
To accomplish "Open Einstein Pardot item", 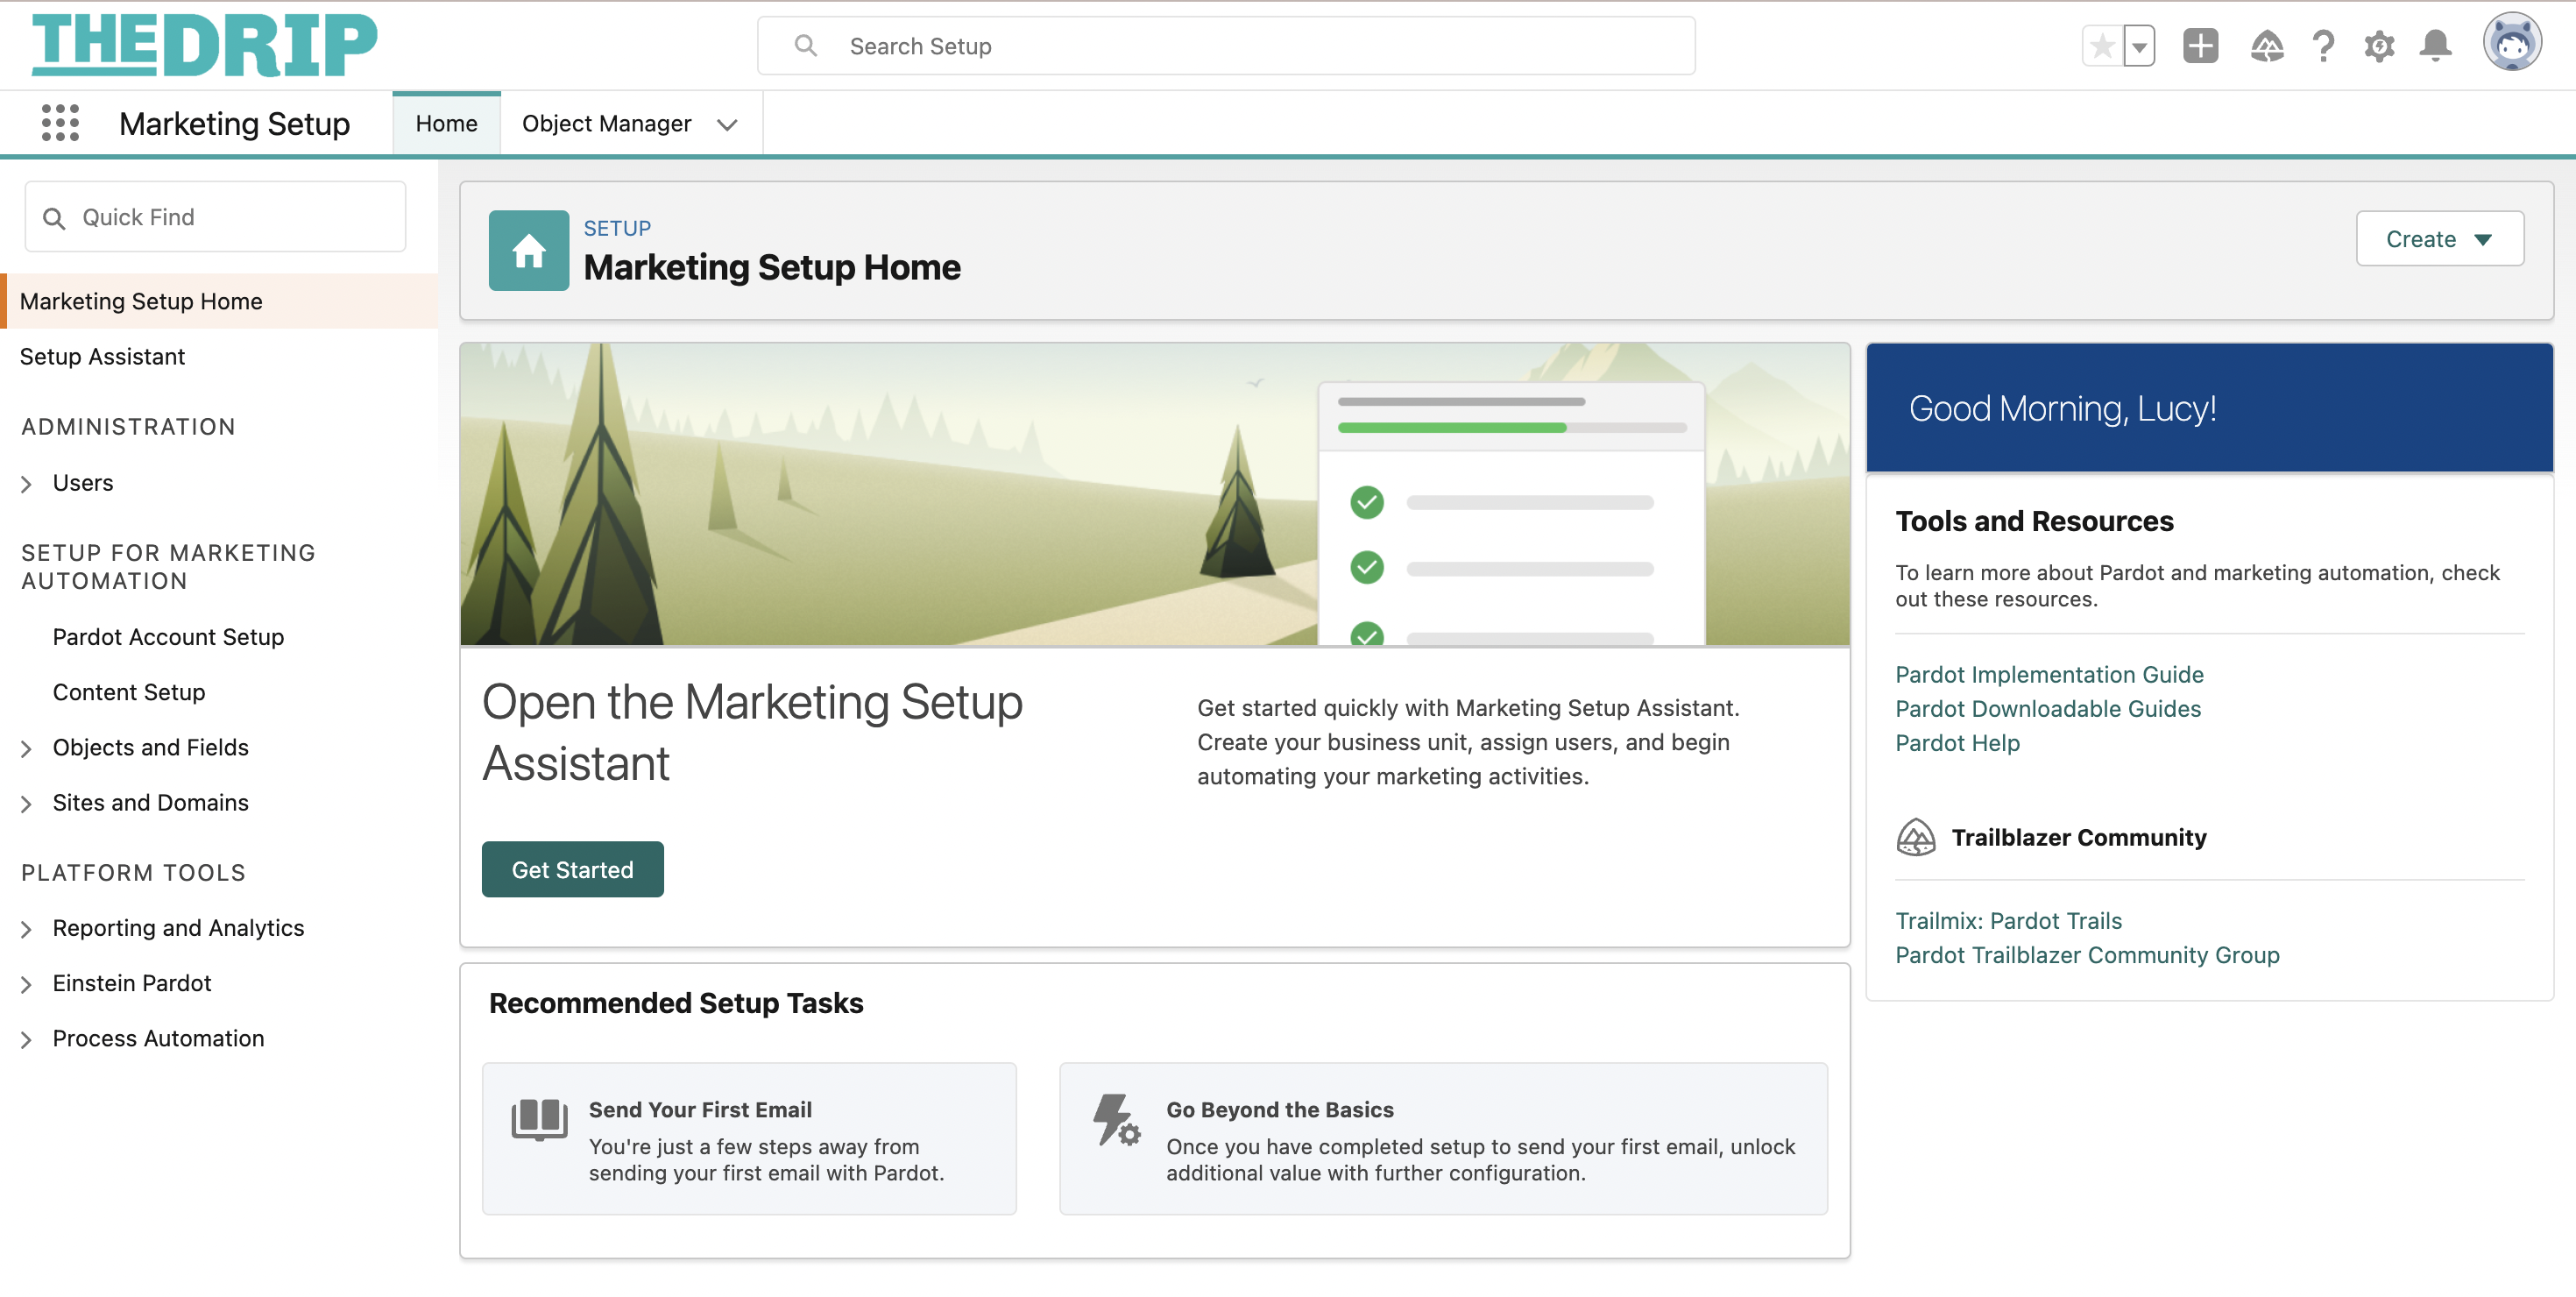I will click(x=131, y=983).
